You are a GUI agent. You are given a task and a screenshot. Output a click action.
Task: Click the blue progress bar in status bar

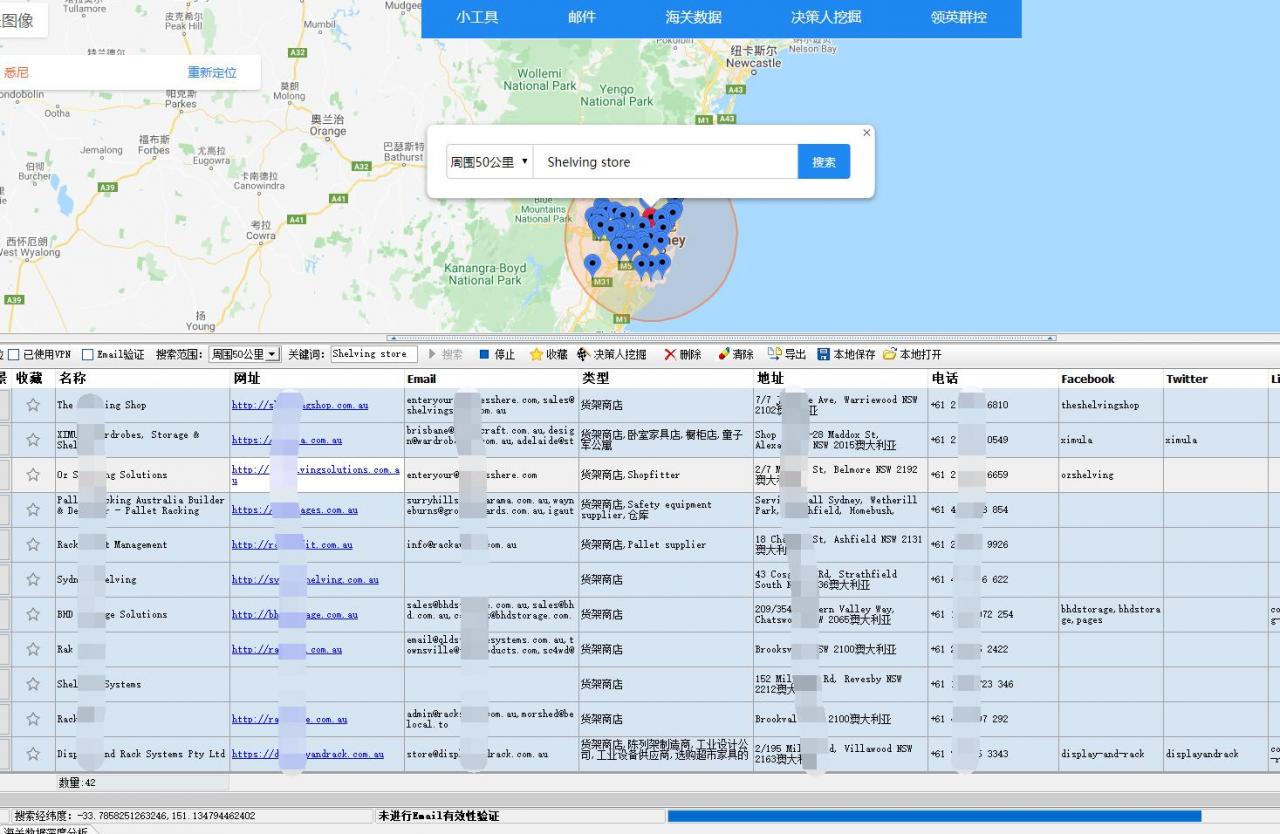(x=934, y=816)
